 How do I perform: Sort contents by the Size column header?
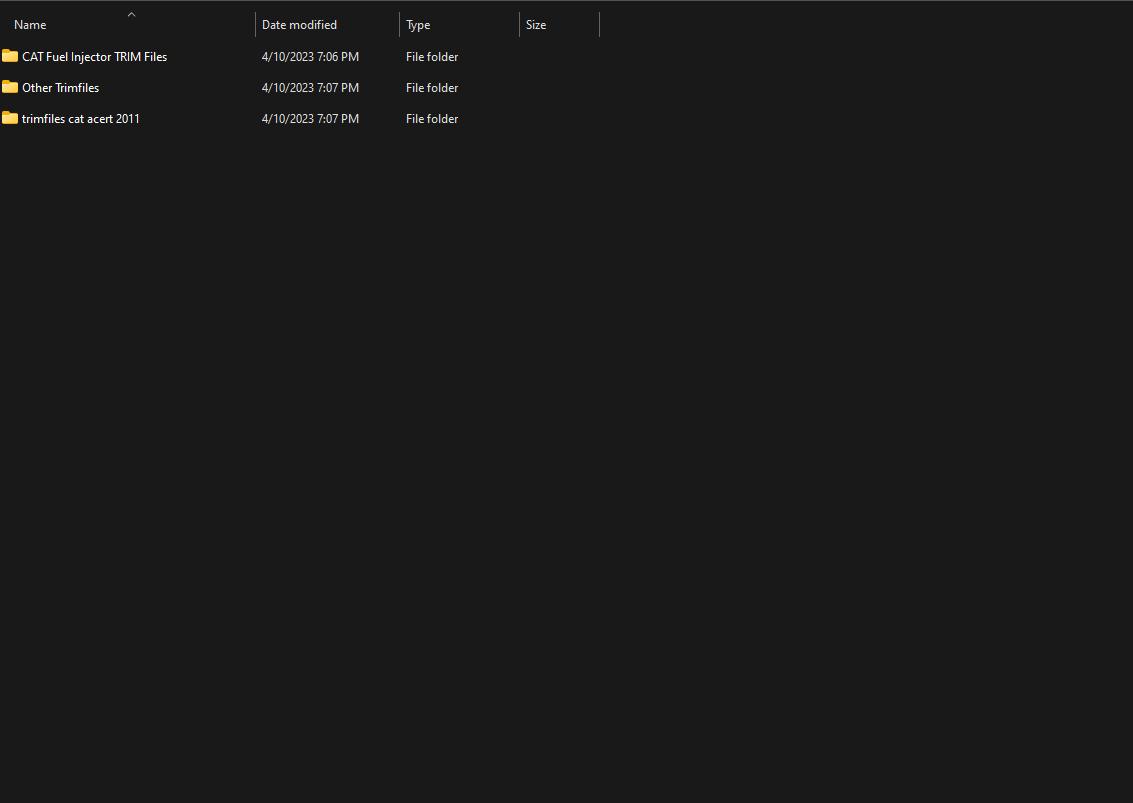pyautogui.click(x=536, y=24)
